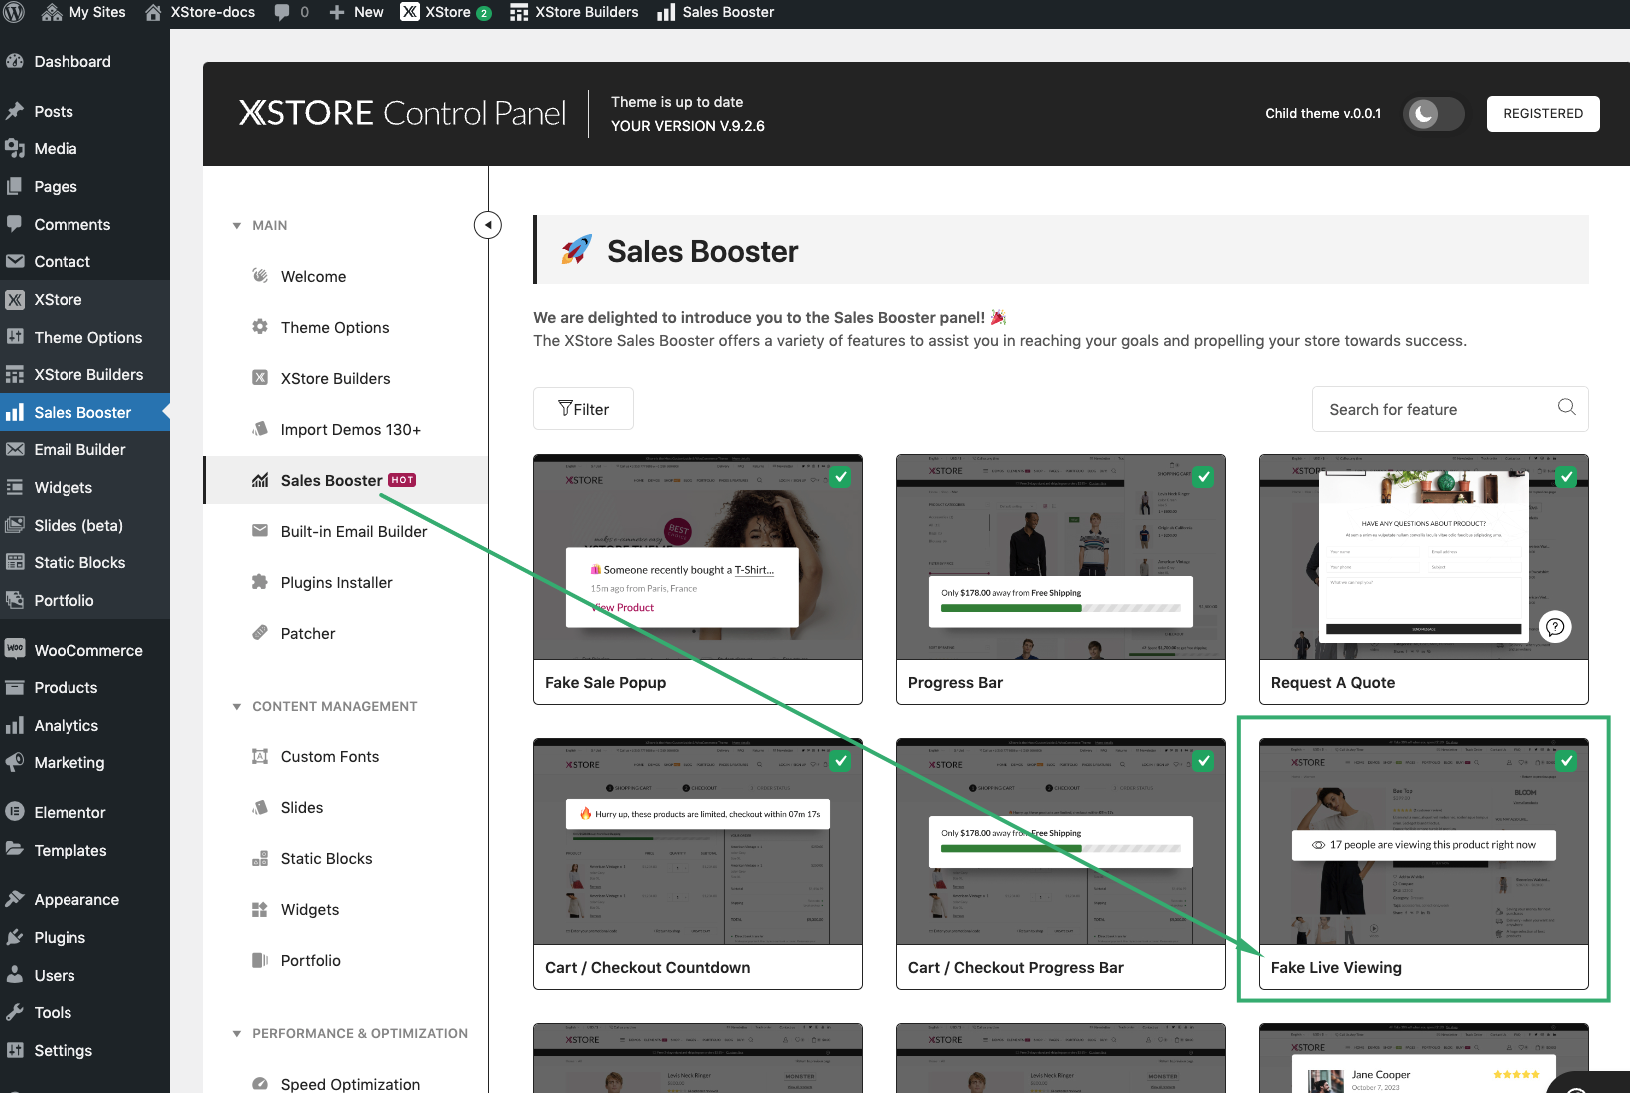This screenshot has width=1630, height=1093.
Task: Click the Theme Options gear icon in panel
Action: [x=260, y=326]
